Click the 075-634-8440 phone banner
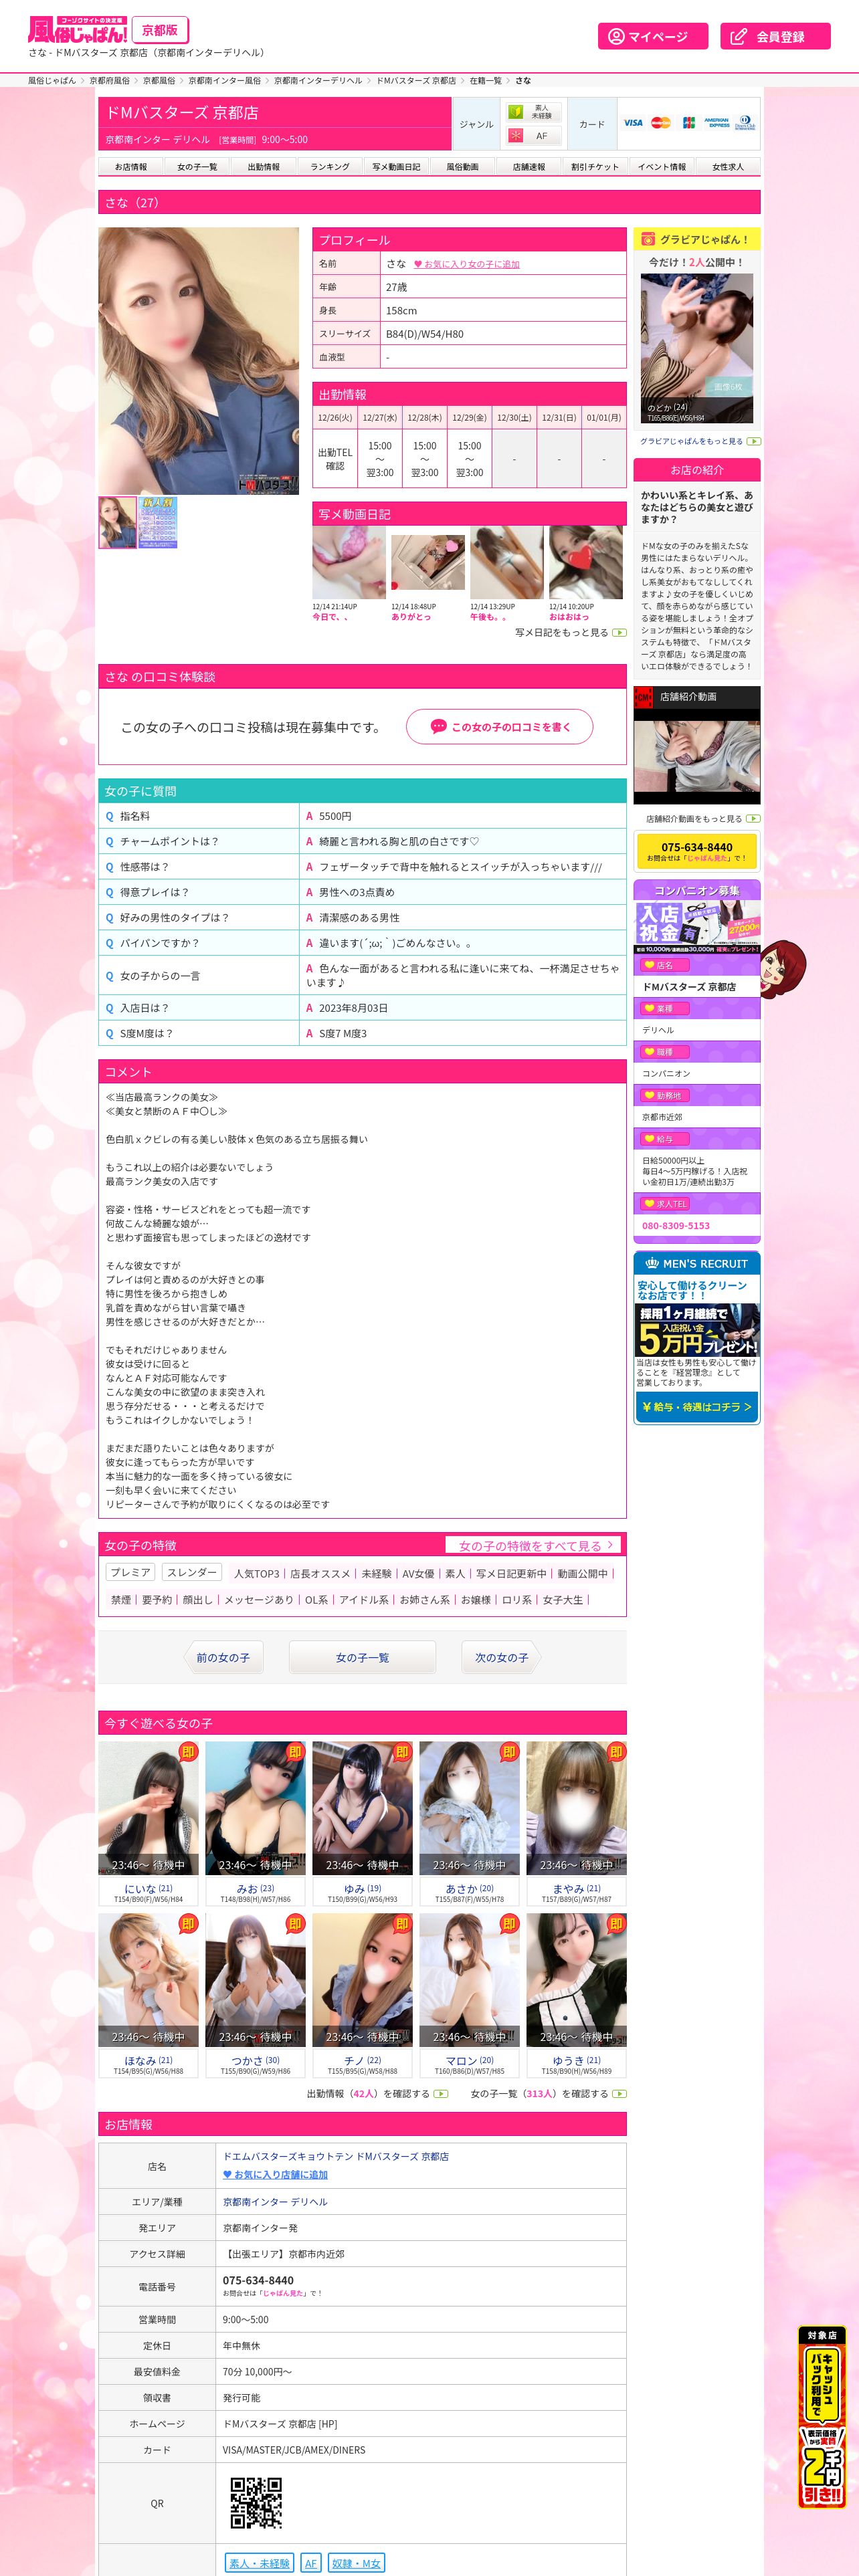Screen dimensions: 859x2576 click(x=697, y=852)
